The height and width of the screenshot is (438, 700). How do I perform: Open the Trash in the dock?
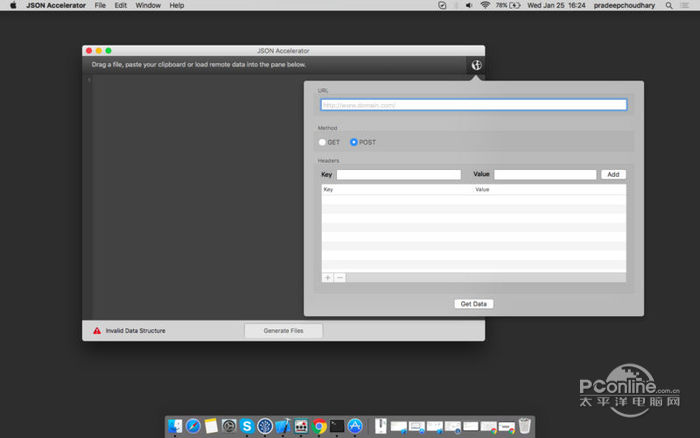(525, 426)
